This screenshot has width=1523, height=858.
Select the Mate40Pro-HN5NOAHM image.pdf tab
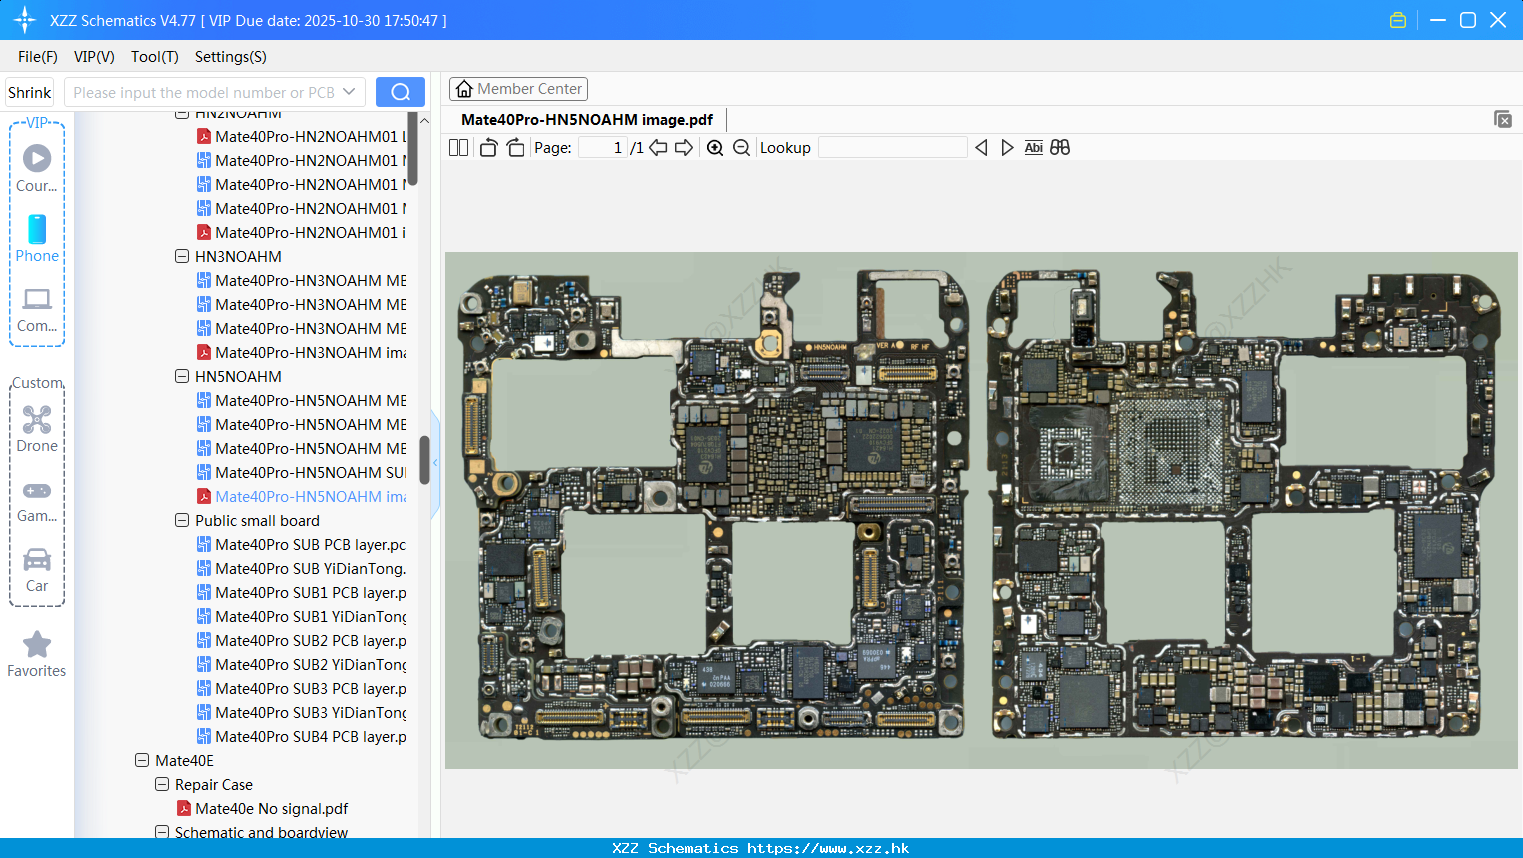[x=587, y=120]
